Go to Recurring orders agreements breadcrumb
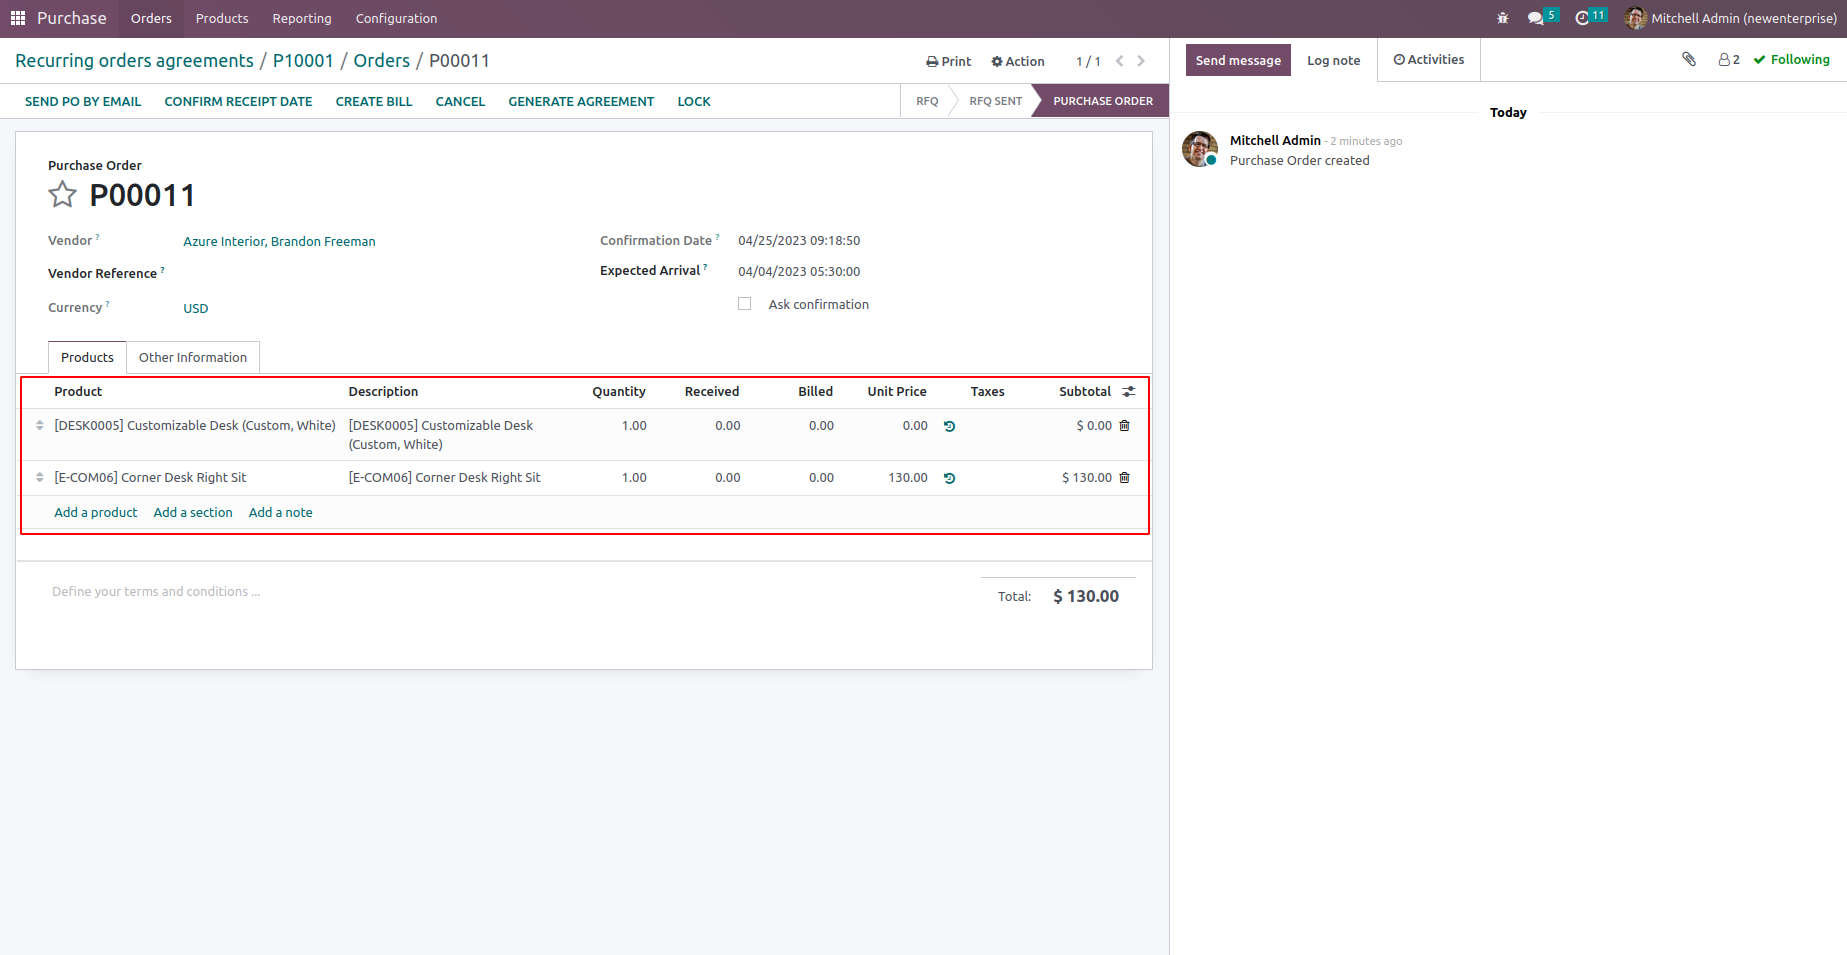Viewport: 1847px width, 955px height. 135,61
